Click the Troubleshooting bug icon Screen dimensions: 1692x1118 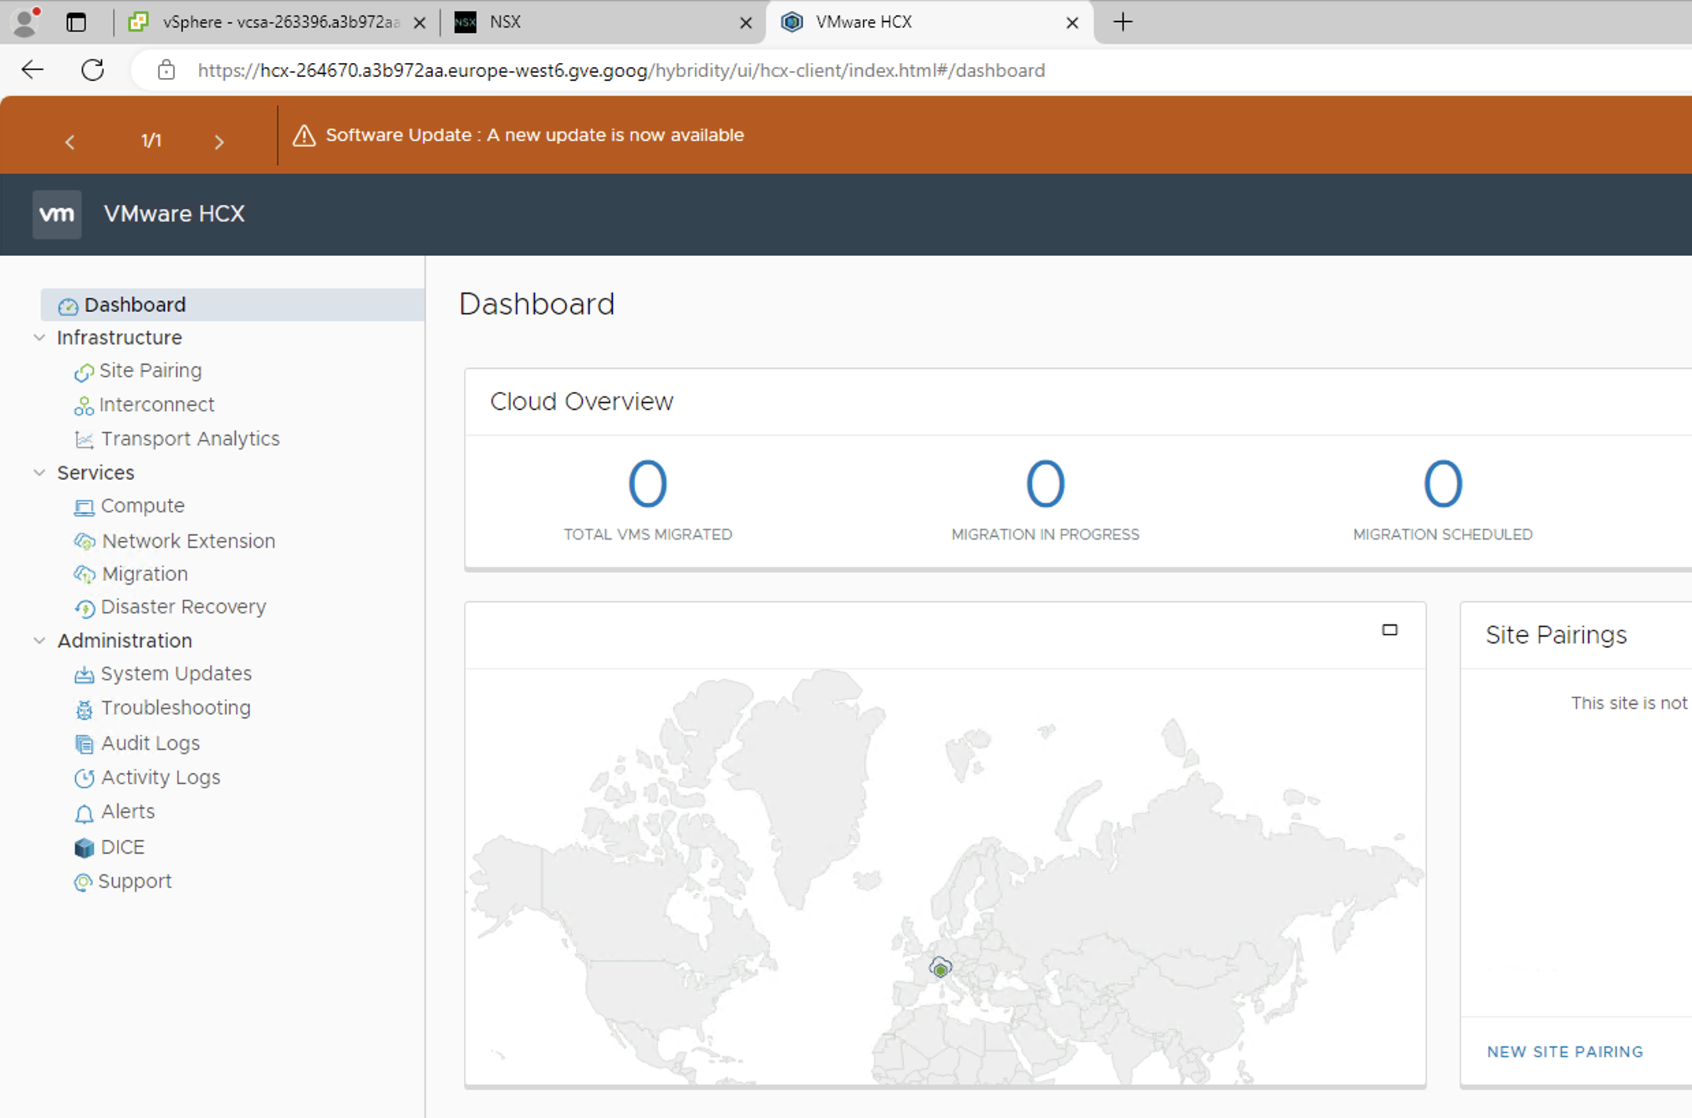tap(84, 709)
